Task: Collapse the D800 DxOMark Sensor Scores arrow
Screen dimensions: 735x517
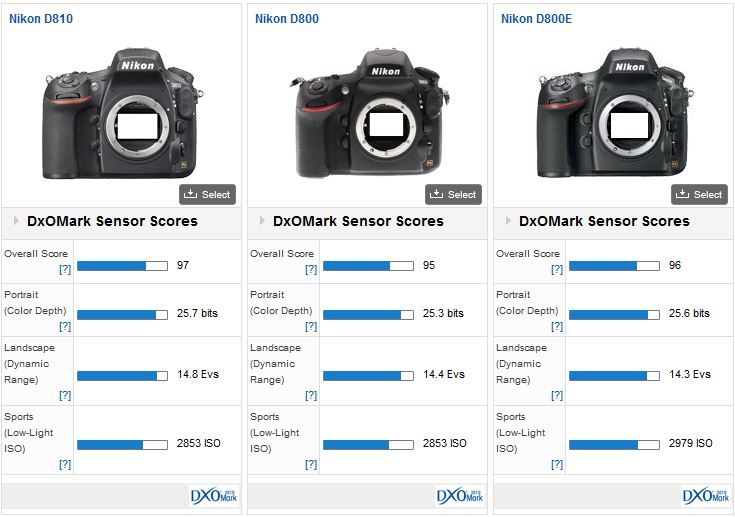Action: [x=263, y=221]
